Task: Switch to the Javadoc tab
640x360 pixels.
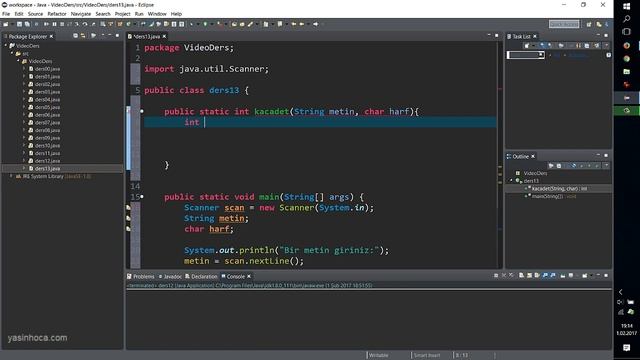Action: tap(170, 276)
